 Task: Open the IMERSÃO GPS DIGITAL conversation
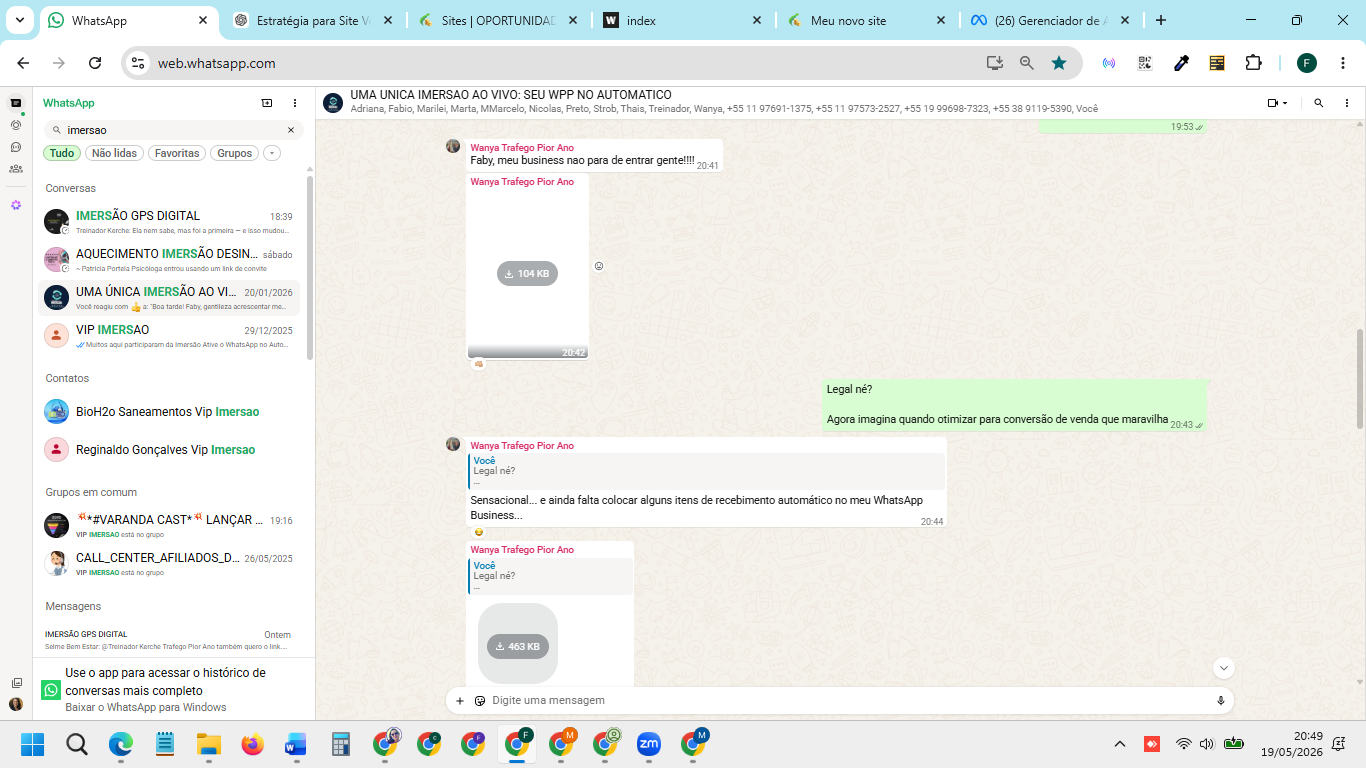170,221
